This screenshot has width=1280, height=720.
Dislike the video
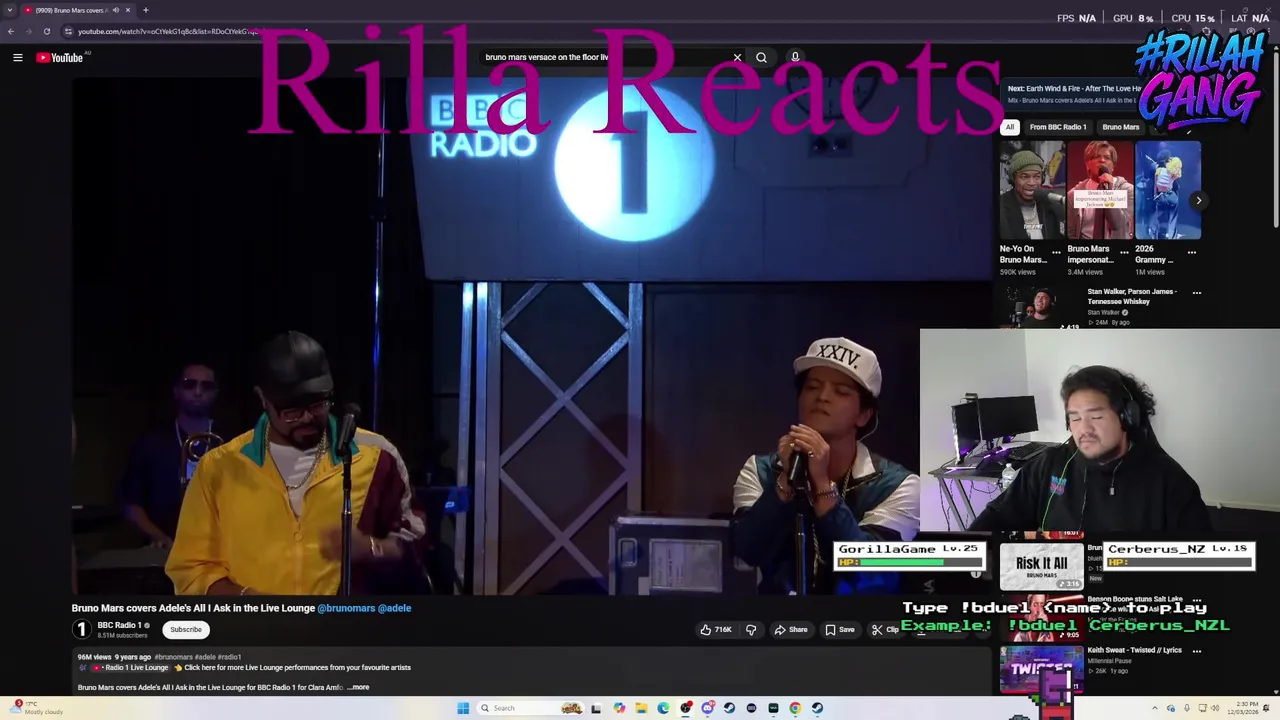coord(751,630)
